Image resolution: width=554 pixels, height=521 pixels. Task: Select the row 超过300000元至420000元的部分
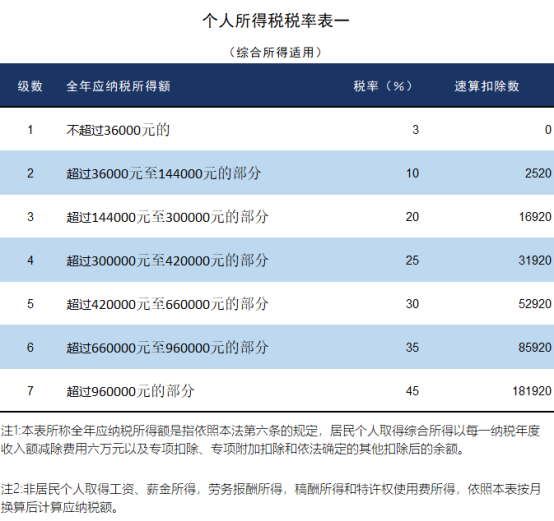pos(277,260)
